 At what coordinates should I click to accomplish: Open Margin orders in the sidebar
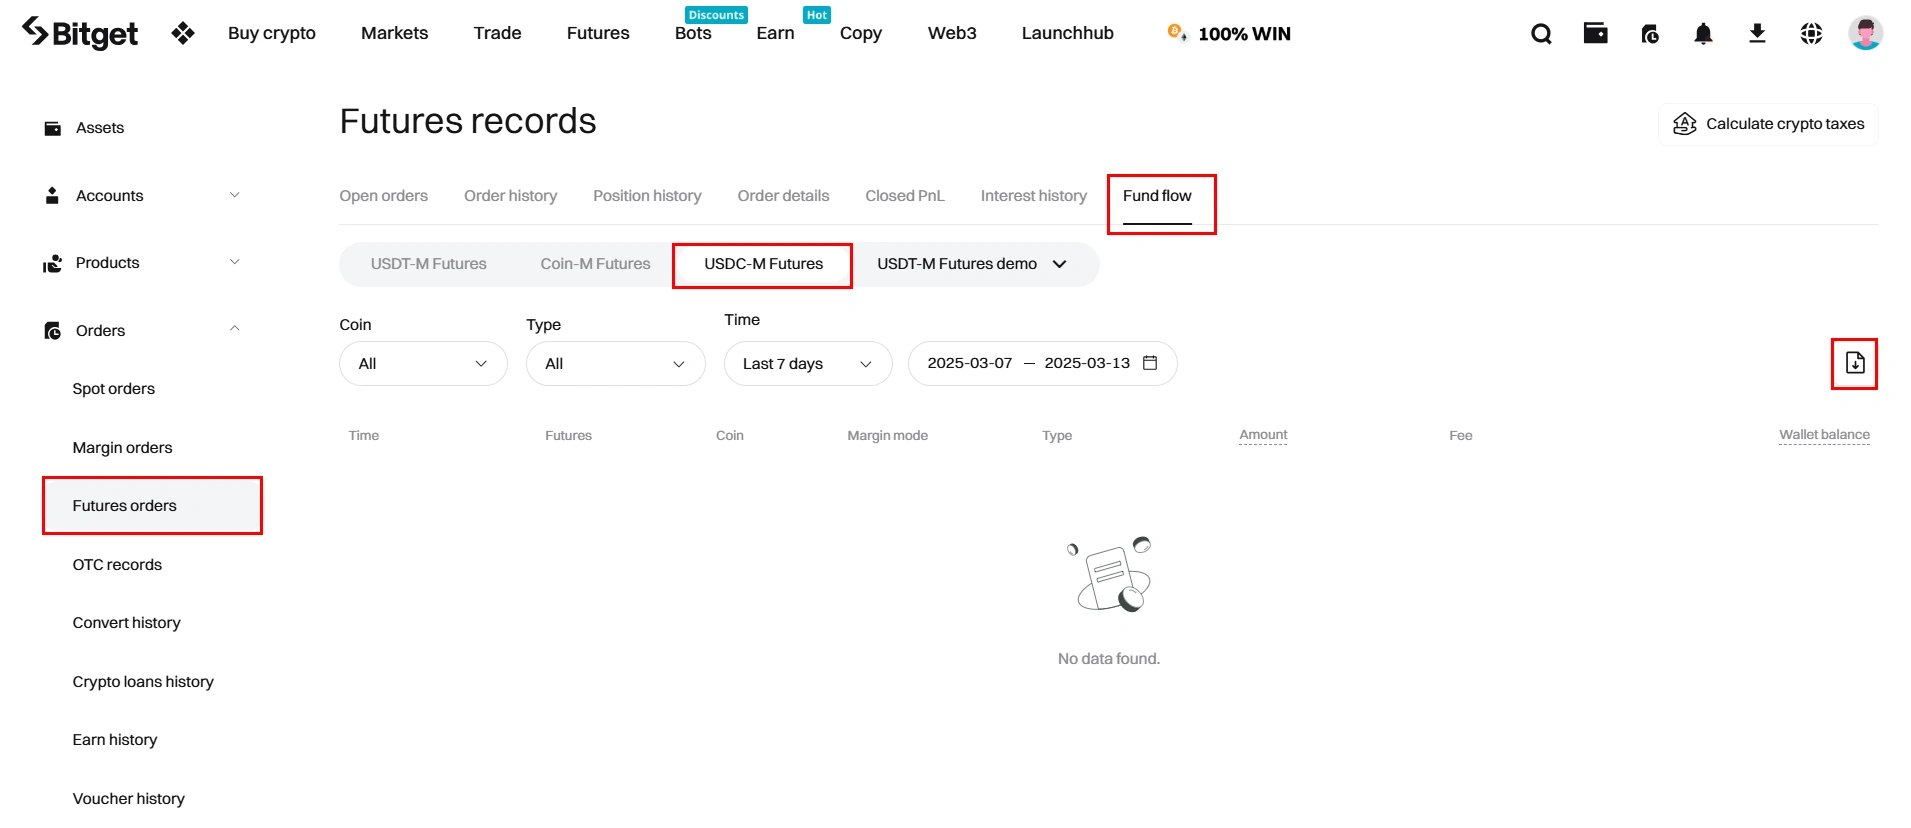coord(122,448)
